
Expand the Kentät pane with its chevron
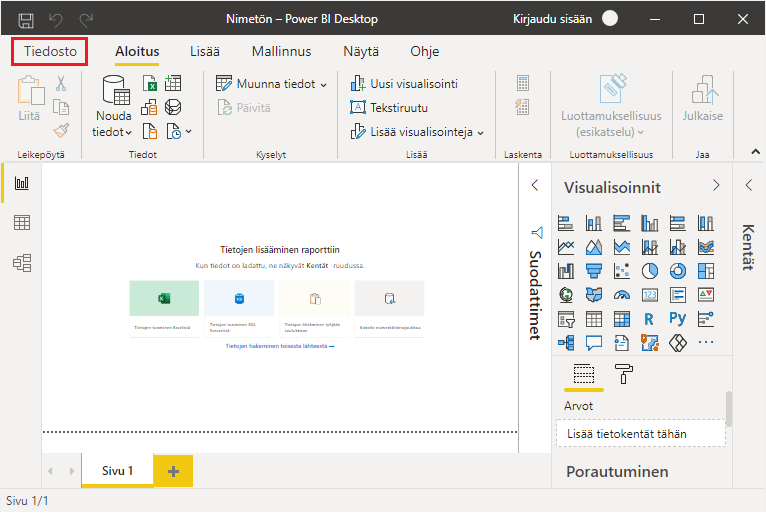coord(748,185)
